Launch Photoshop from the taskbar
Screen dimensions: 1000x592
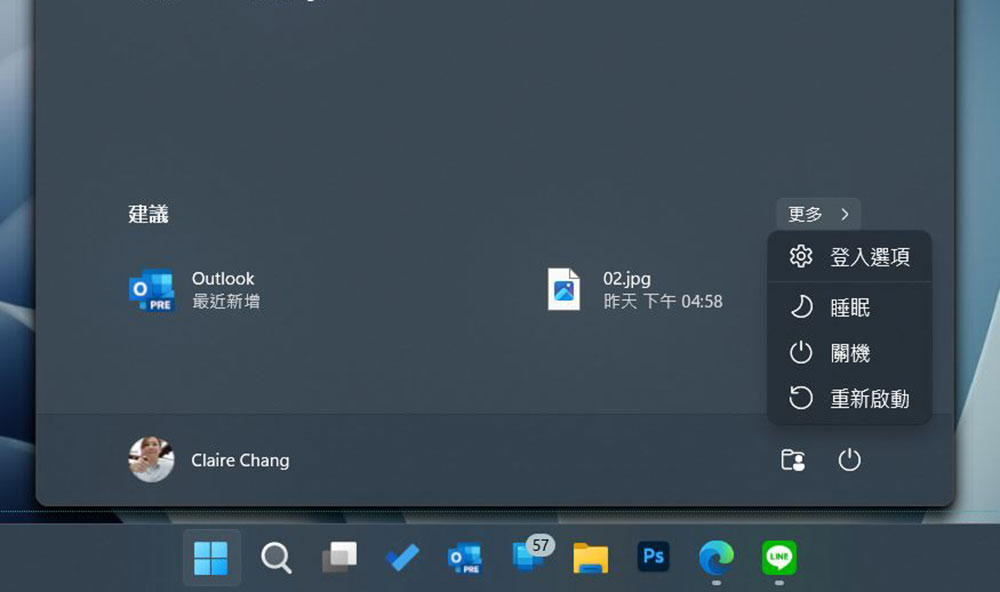coord(653,556)
